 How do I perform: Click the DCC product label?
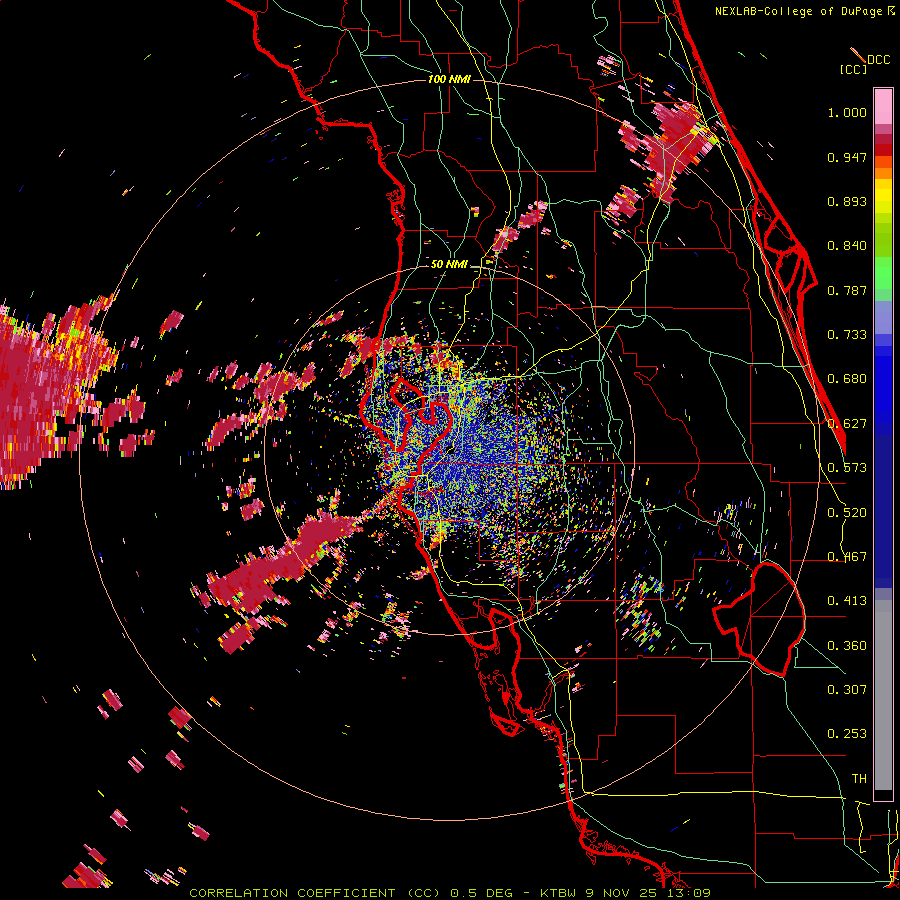click(x=878, y=60)
